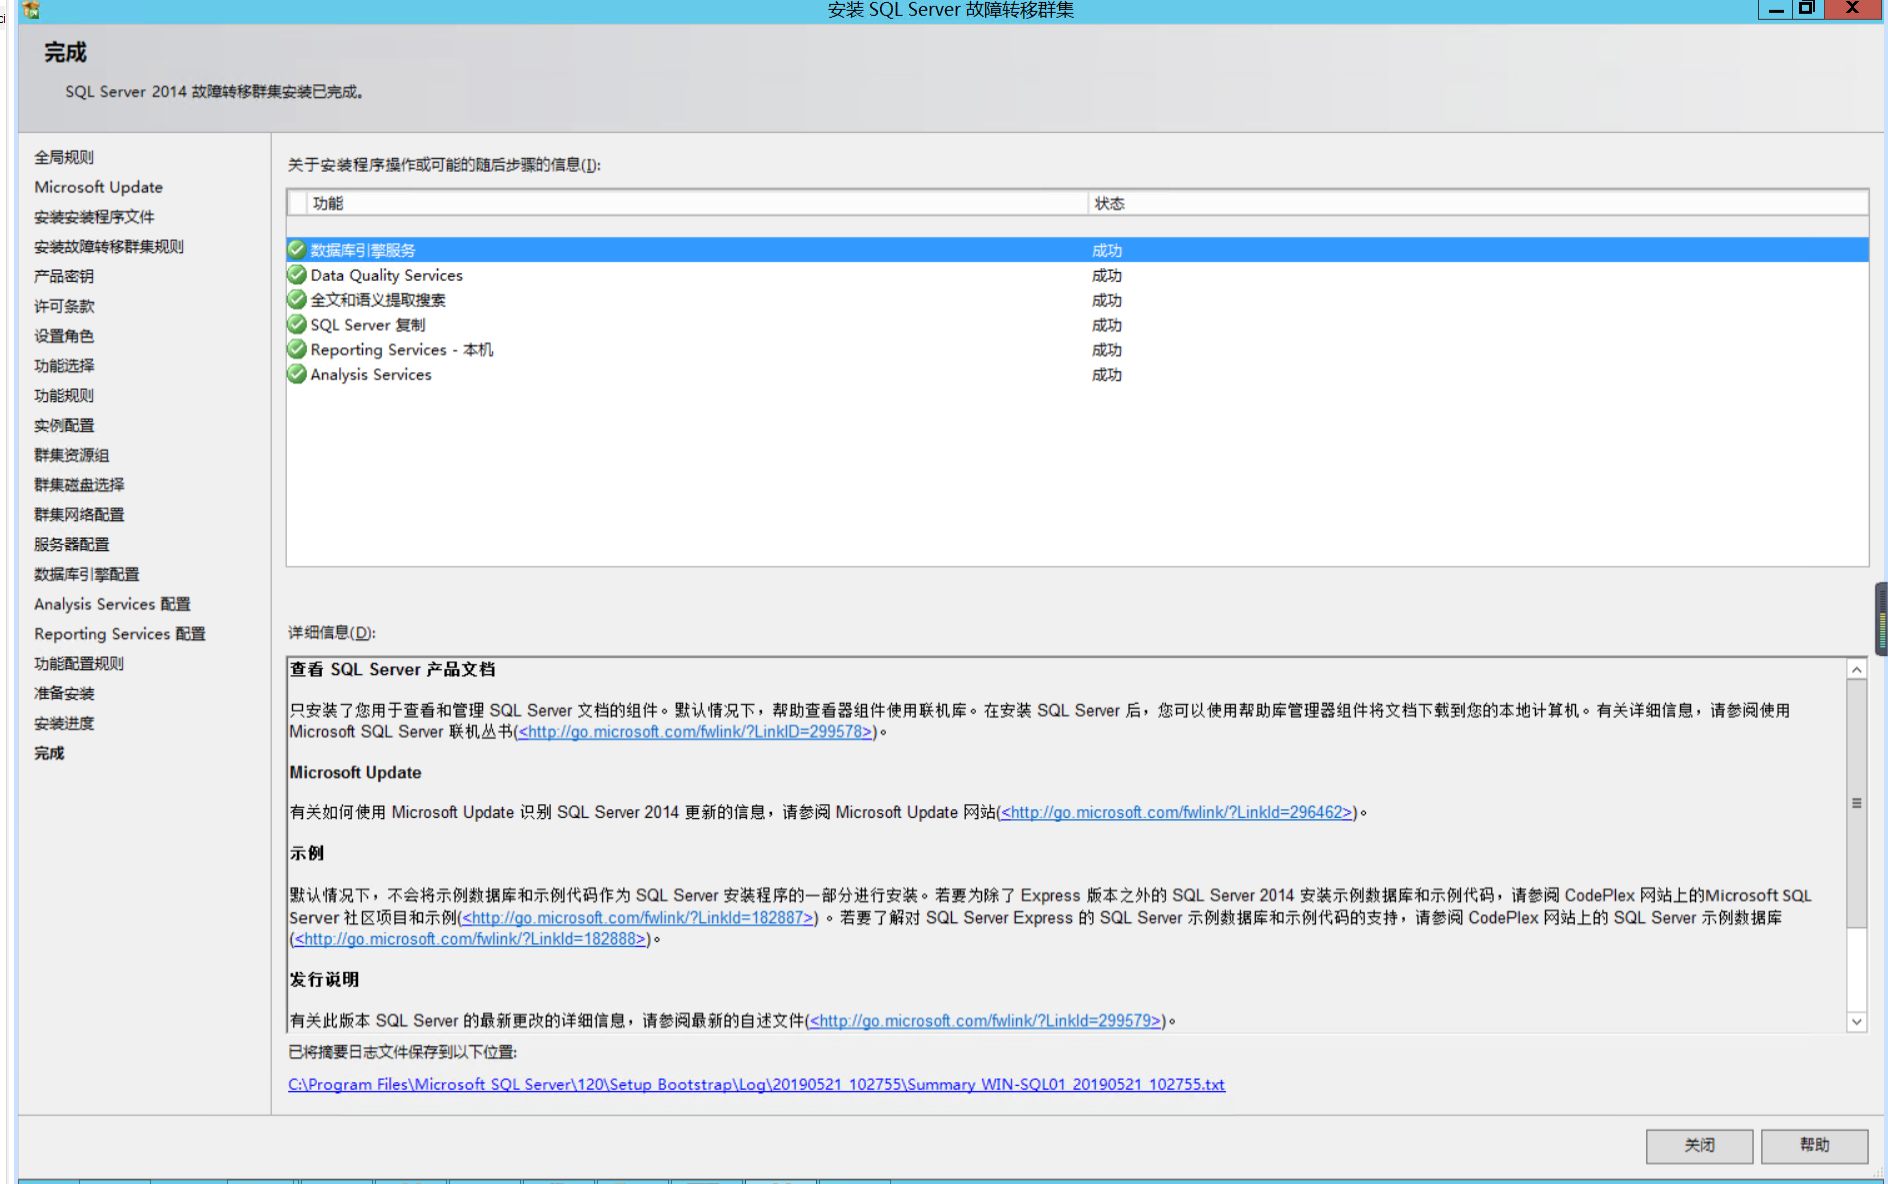Open the LinkId=299579 readme link
Image resolution: width=1888 pixels, height=1184 pixels.
(985, 1021)
